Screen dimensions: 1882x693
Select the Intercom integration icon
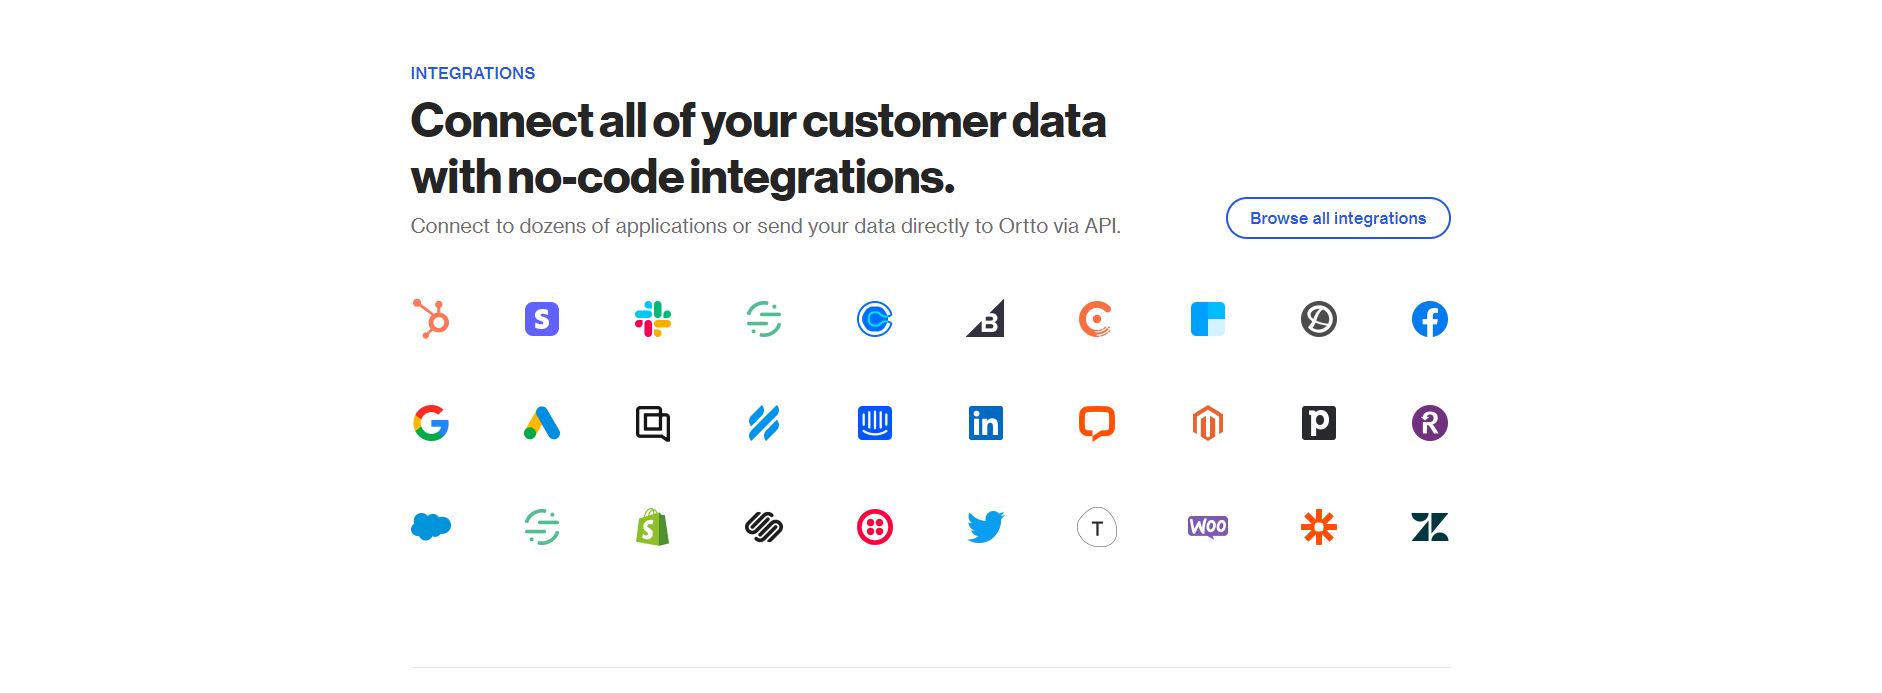coord(875,423)
